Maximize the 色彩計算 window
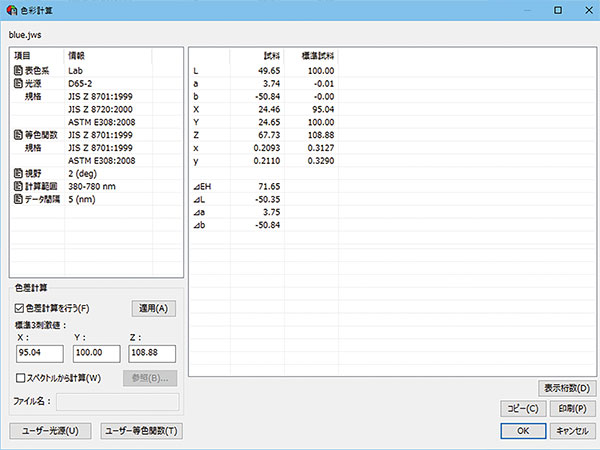The width and height of the screenshot is (600, 450). [558, 10]
